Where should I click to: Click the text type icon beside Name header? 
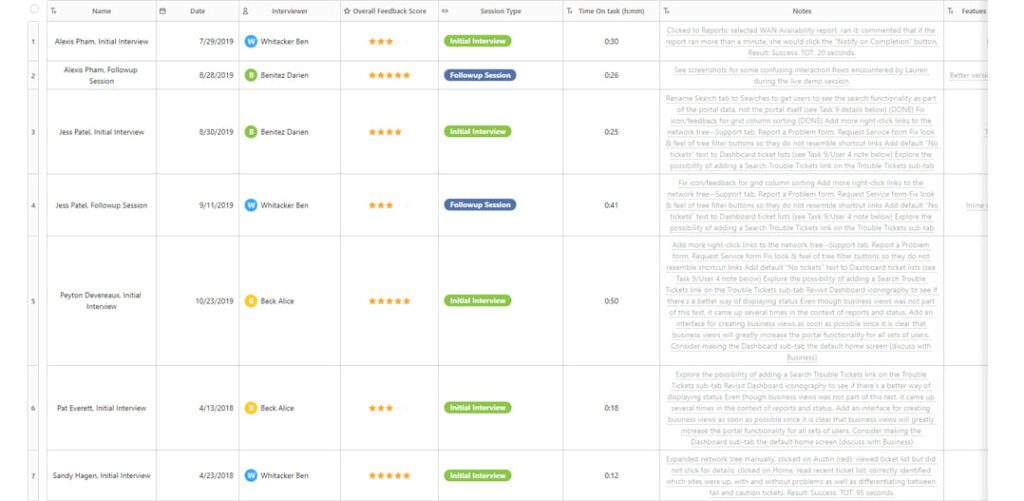(x=54, y=11)
